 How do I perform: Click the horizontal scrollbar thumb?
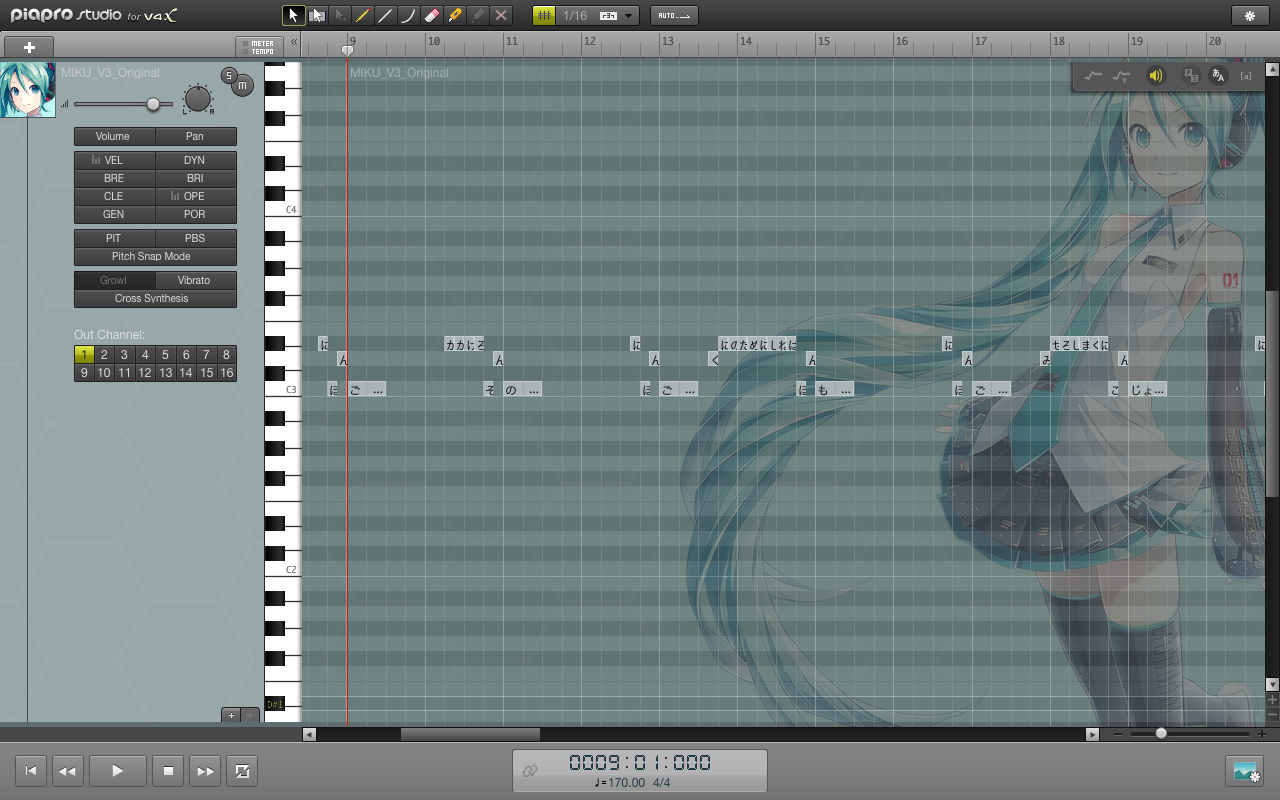[x=470, y=735]
